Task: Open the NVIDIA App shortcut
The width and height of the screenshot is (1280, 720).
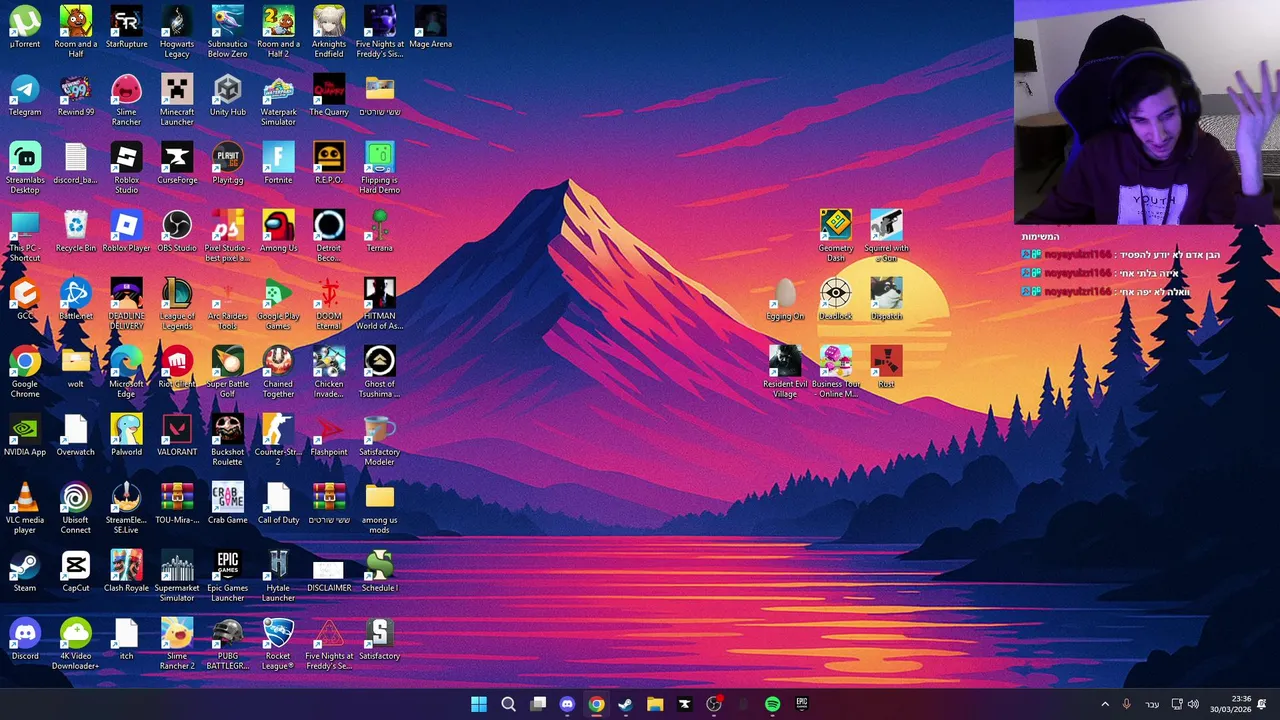Action: [25, 435]
